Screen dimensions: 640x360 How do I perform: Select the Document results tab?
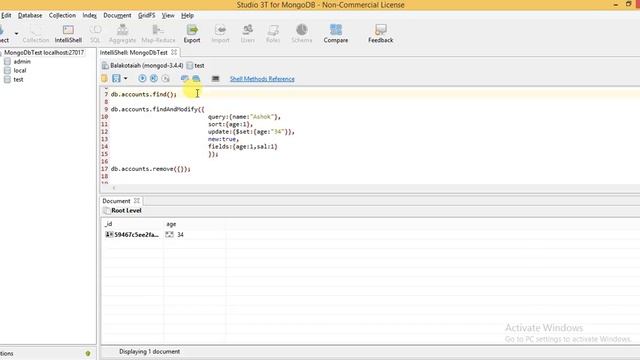[x=116, y=201]
